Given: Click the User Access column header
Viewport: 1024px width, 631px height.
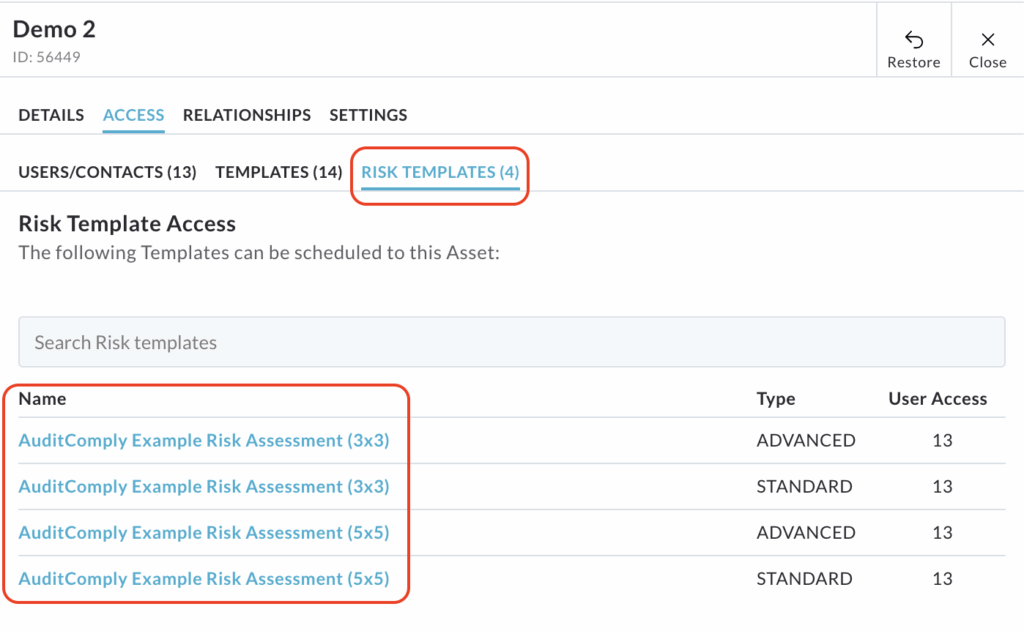Looking at the screenshot, I should tap(937, 398).
